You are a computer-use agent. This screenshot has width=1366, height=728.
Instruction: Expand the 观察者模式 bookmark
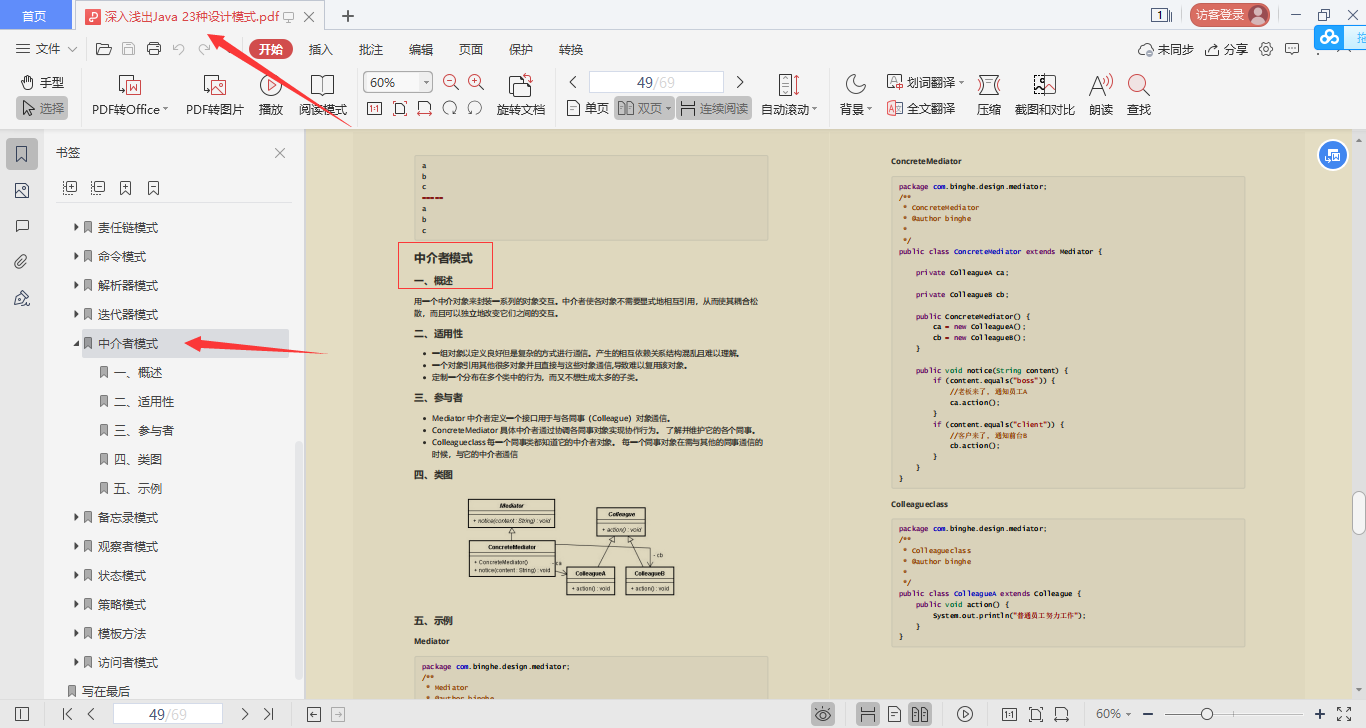pyautogui.click(x=76, y=547)
